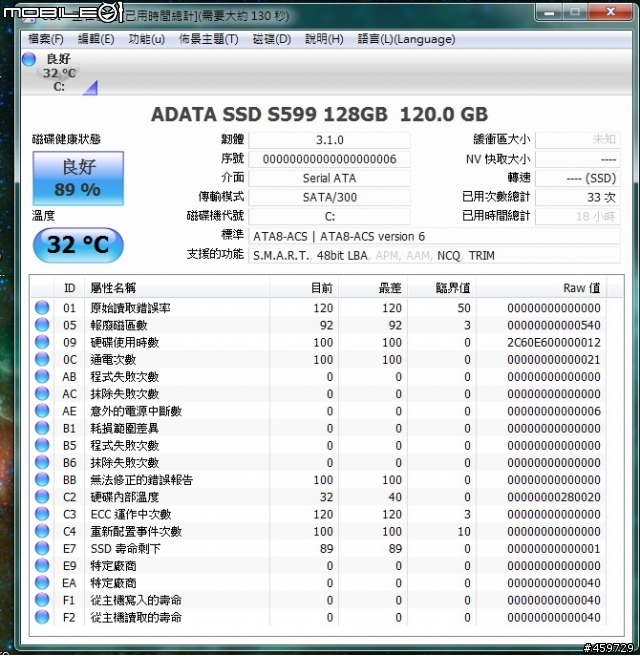Select the 硬碟內部溫度 attribute name
Screen dimensions: 640x656
[125, 497]
